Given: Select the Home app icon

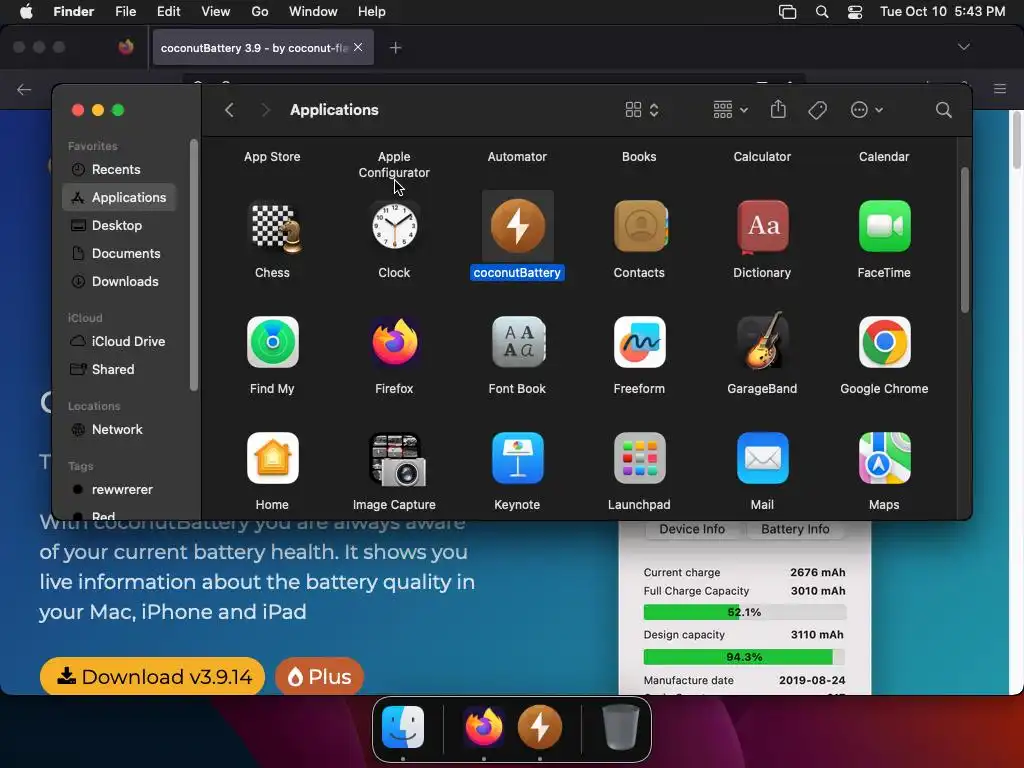Looking at the screenshot, I should point(272,458).
